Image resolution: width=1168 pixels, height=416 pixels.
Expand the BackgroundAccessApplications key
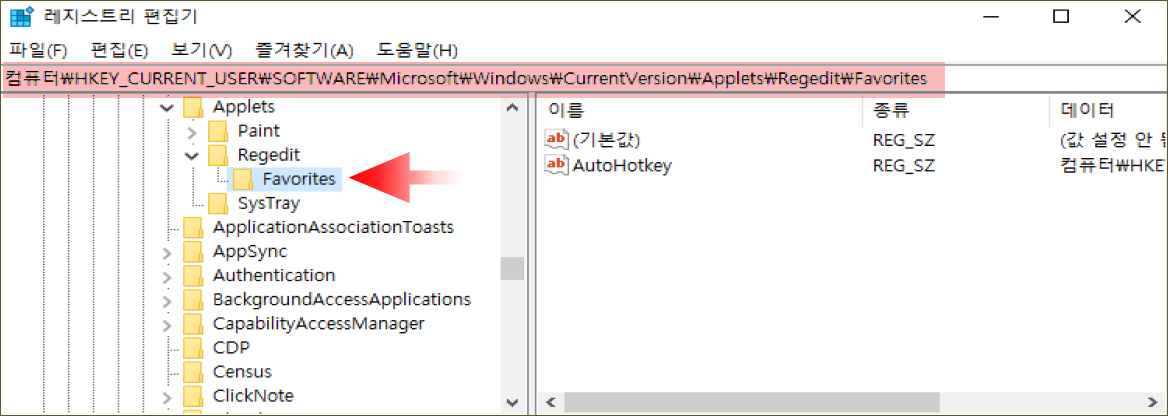tap(167, 300)
